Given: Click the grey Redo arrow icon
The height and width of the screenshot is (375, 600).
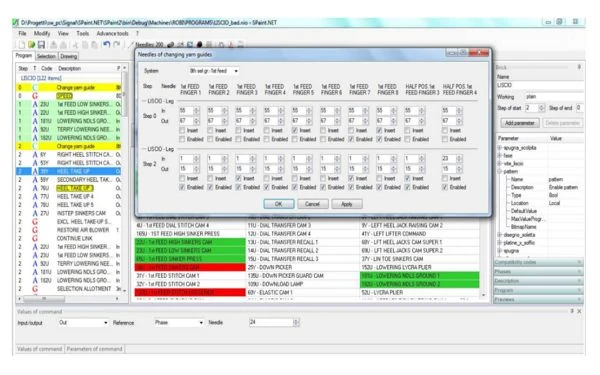Looking at the screenshot, I should pos(117,44).
